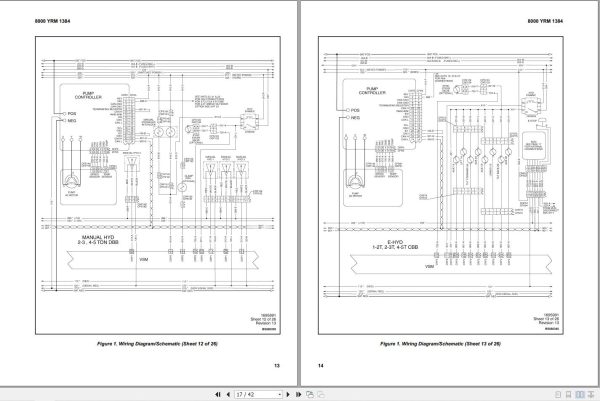The height and width of the screenshot is (401, 600).
Task: Jump to the last page
Action: click(299, 394)
